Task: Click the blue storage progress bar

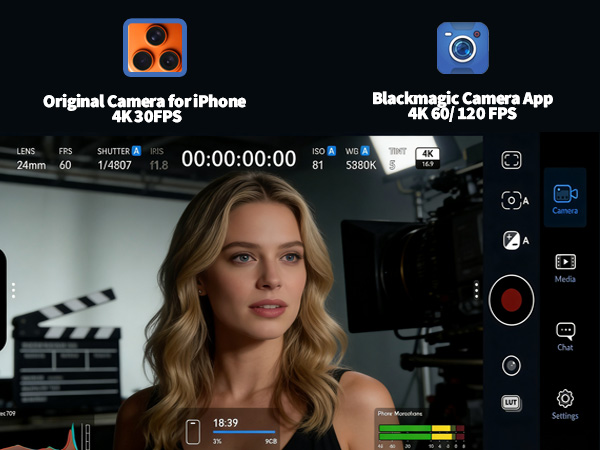Action: tap(244, 432)
